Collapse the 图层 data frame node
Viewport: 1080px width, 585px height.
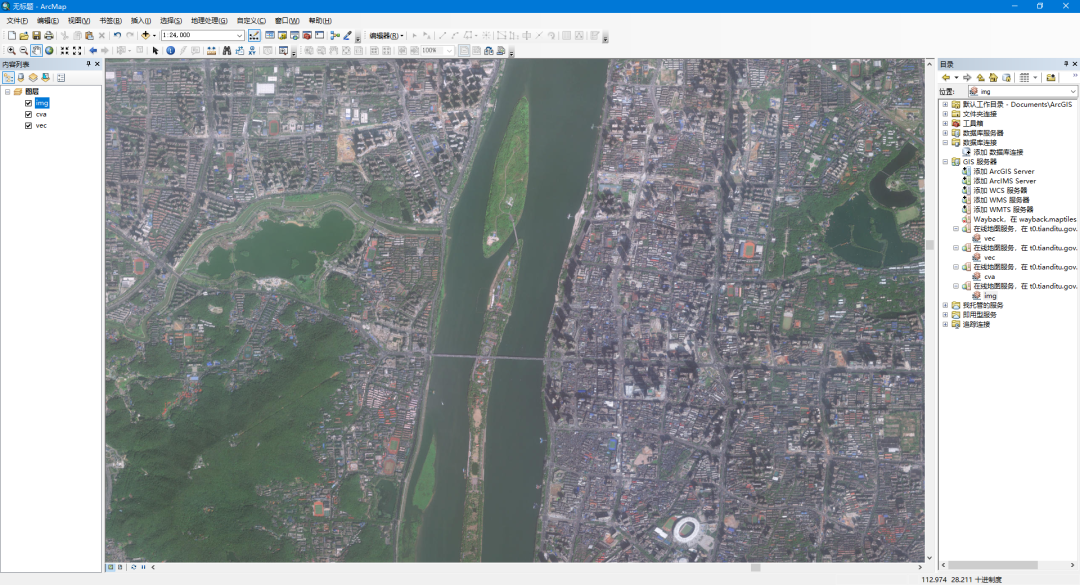click(8, 92)
